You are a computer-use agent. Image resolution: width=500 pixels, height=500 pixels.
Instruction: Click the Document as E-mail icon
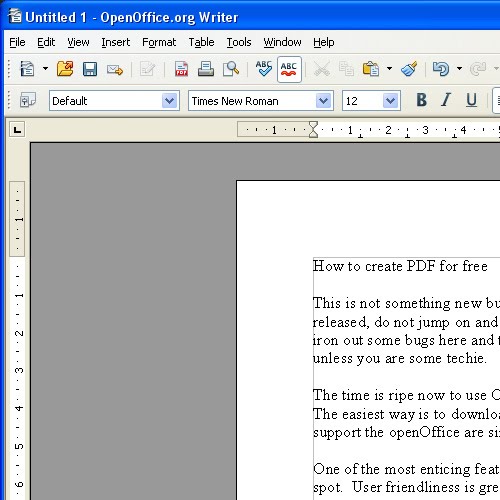pyautogui.click(x=115, y=69)
